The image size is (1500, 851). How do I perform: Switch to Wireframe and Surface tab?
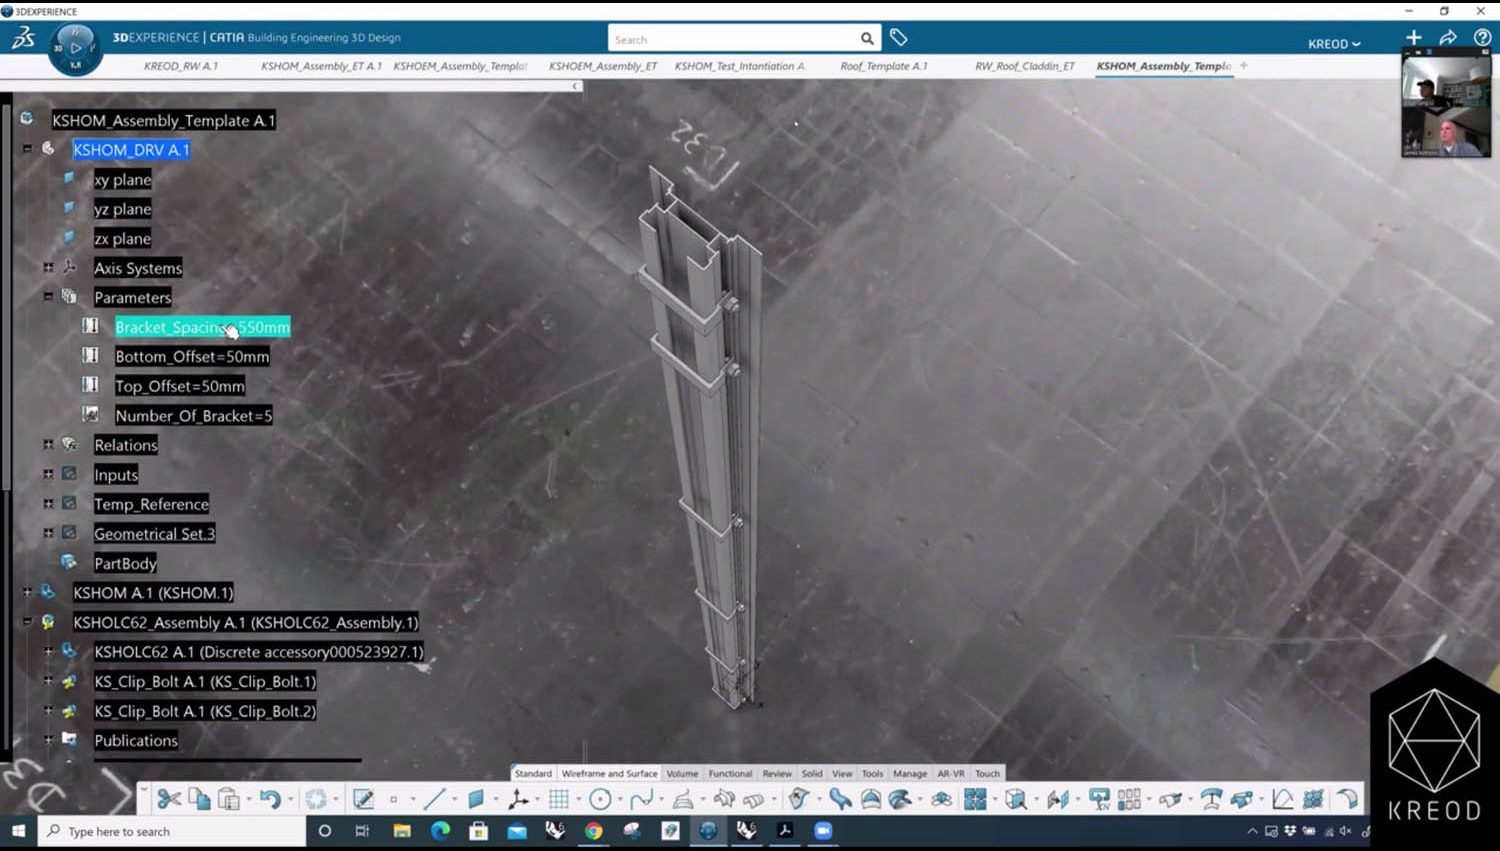tap(609, 773)
